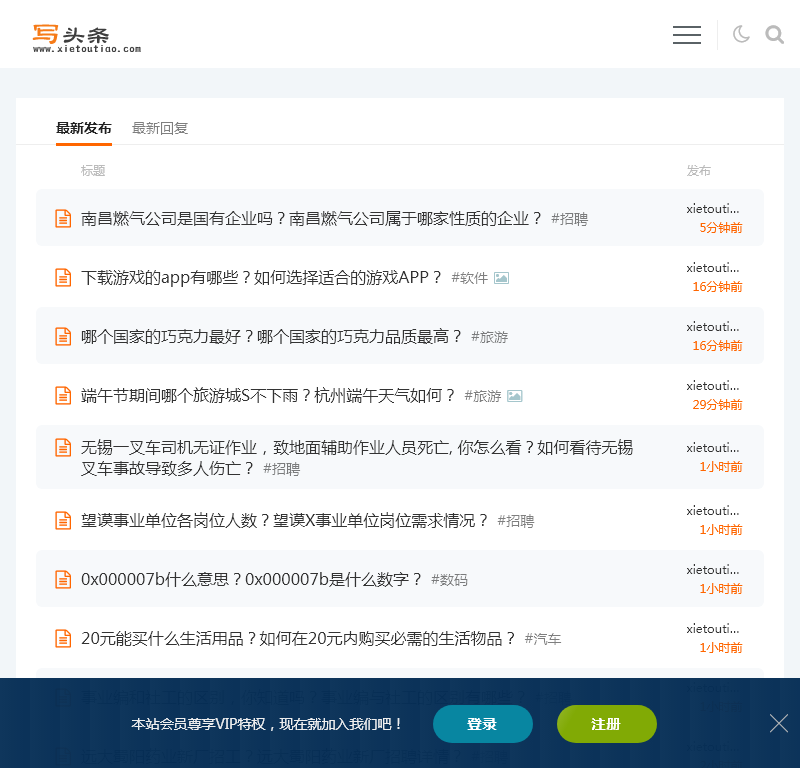Click the image attachment icon on the 下载游戏 post
Screen dimensions: 800x768
(500, 277)
